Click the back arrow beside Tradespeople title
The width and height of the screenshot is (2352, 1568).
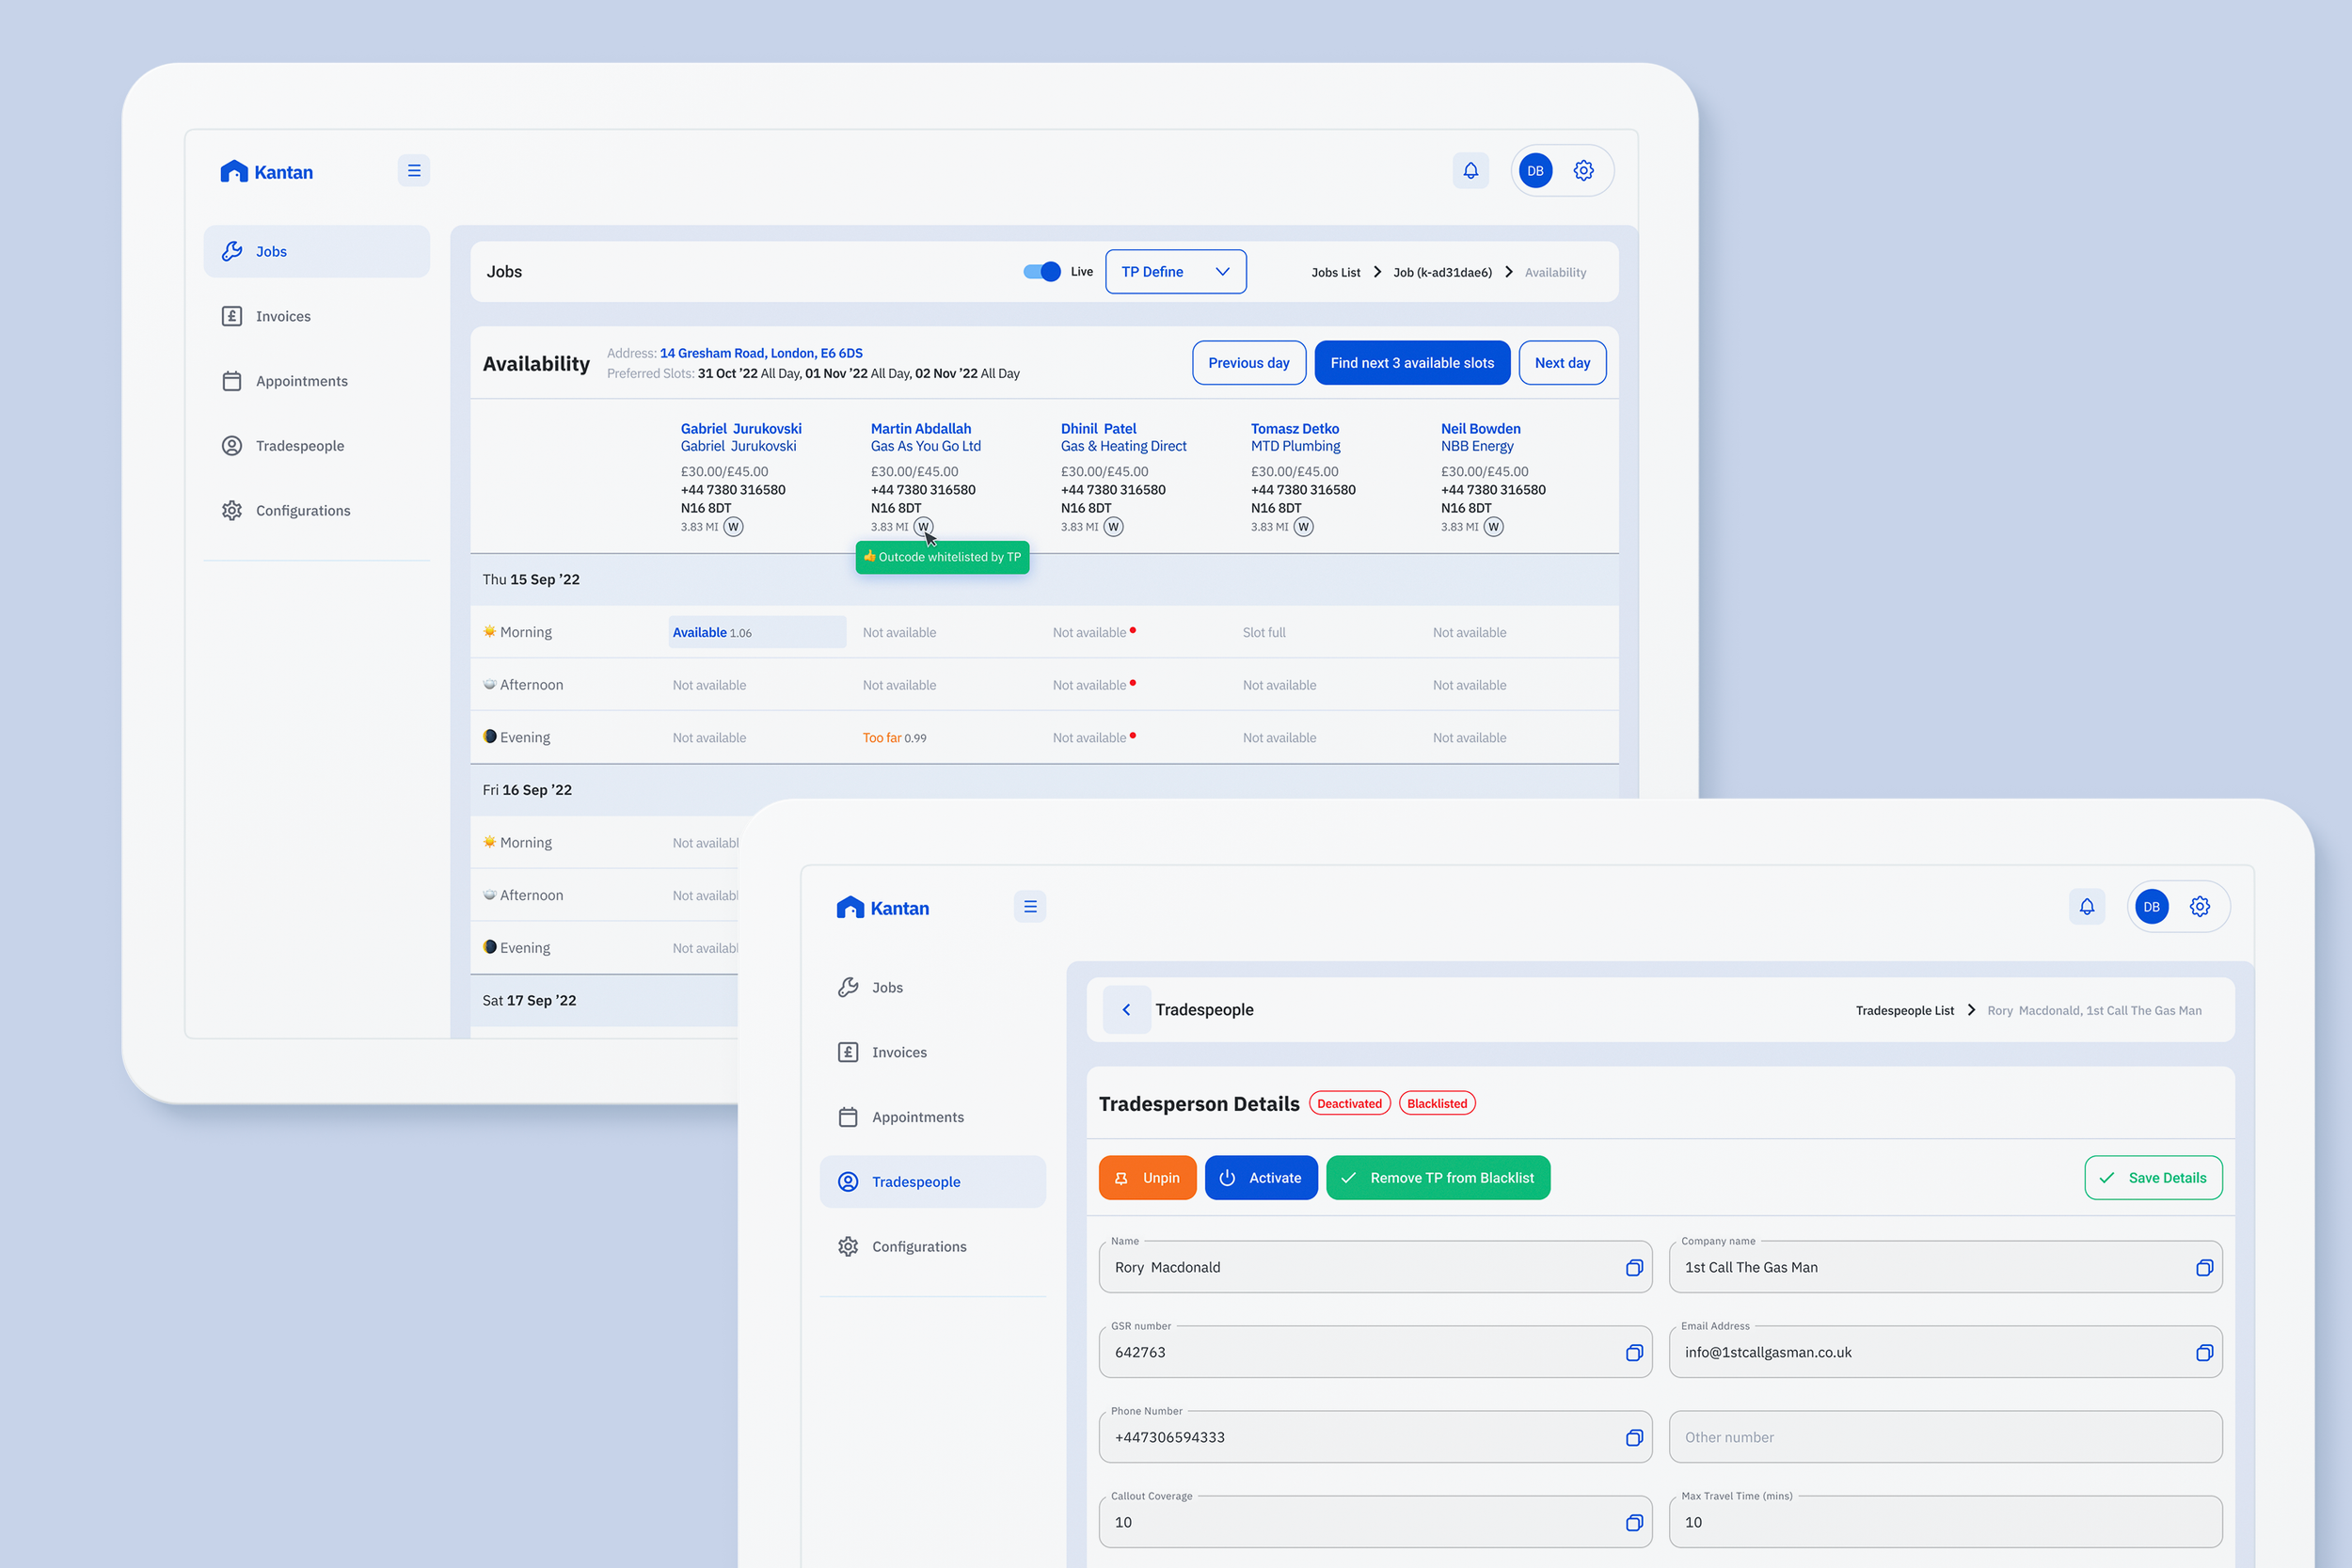1127,1010
